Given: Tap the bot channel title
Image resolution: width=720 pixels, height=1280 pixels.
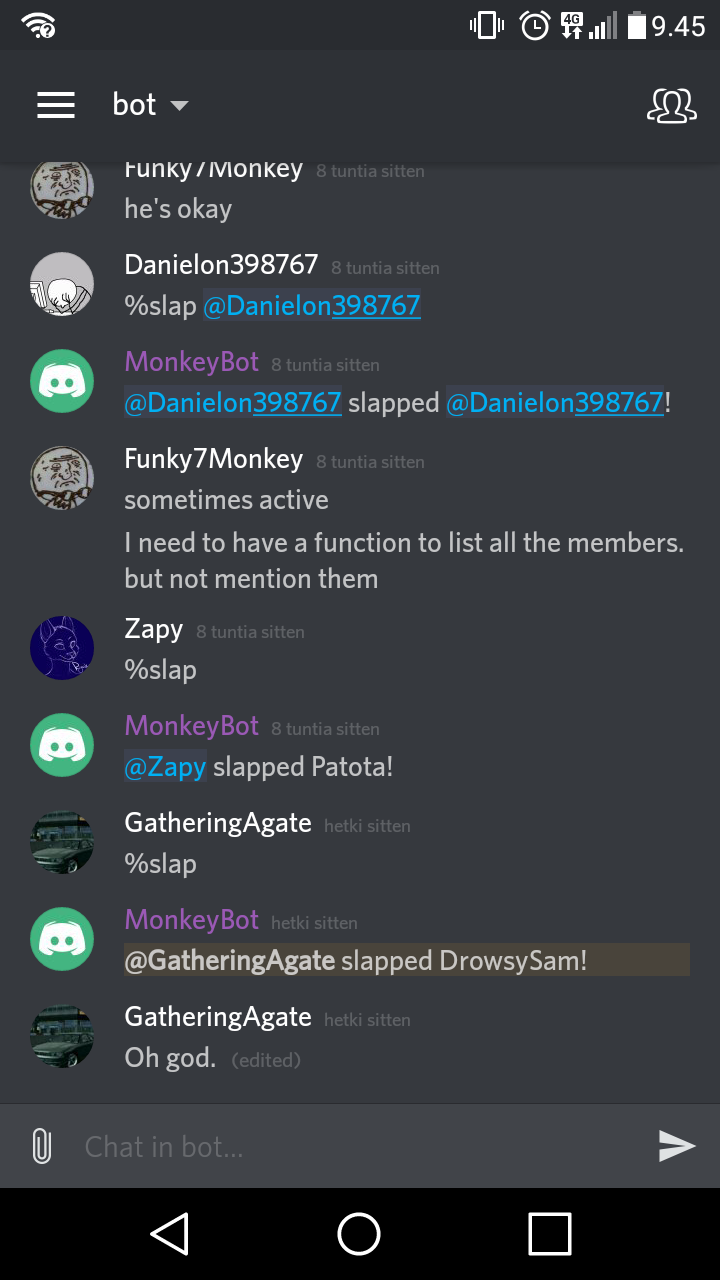Looking at the screenshot, I should (134, 105).
